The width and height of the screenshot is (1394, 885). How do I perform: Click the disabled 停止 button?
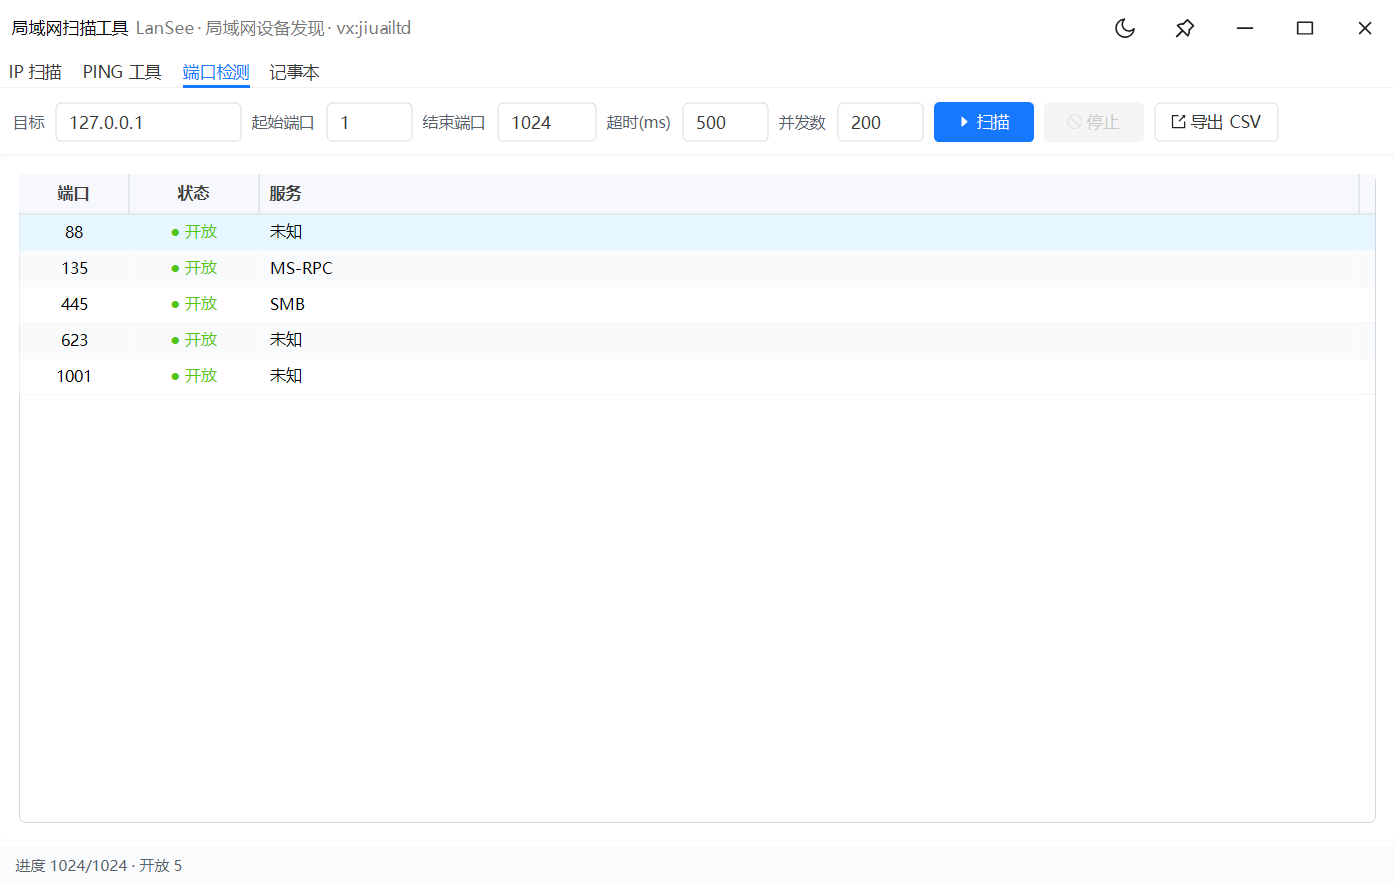1094,122
